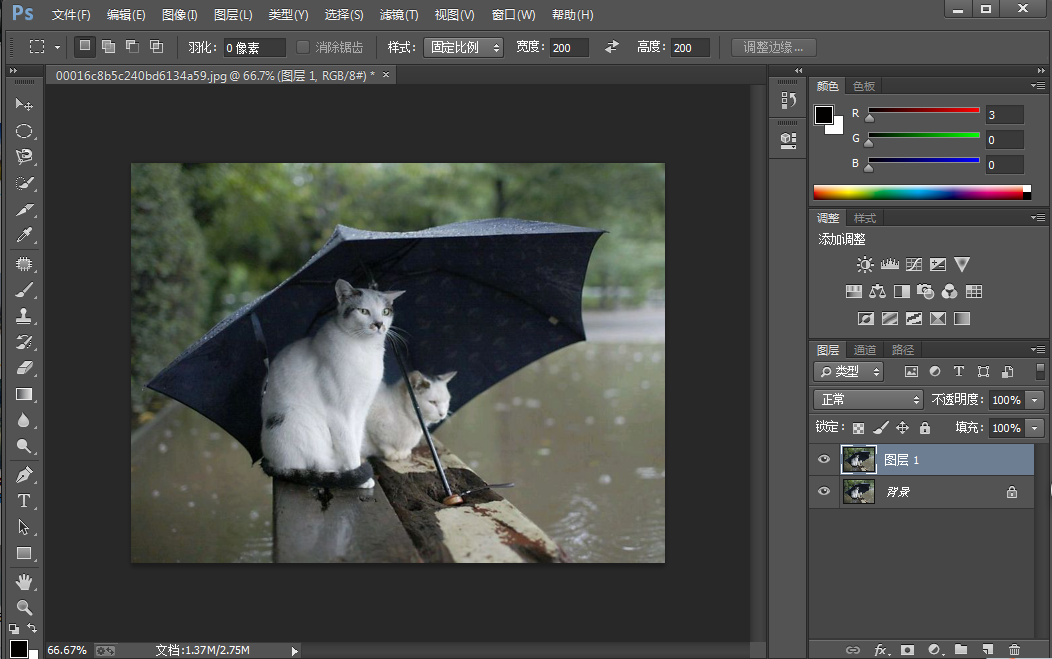1052x659 pixels.
Task: Select the Gradient tool
Action: [x=24, y=395]
